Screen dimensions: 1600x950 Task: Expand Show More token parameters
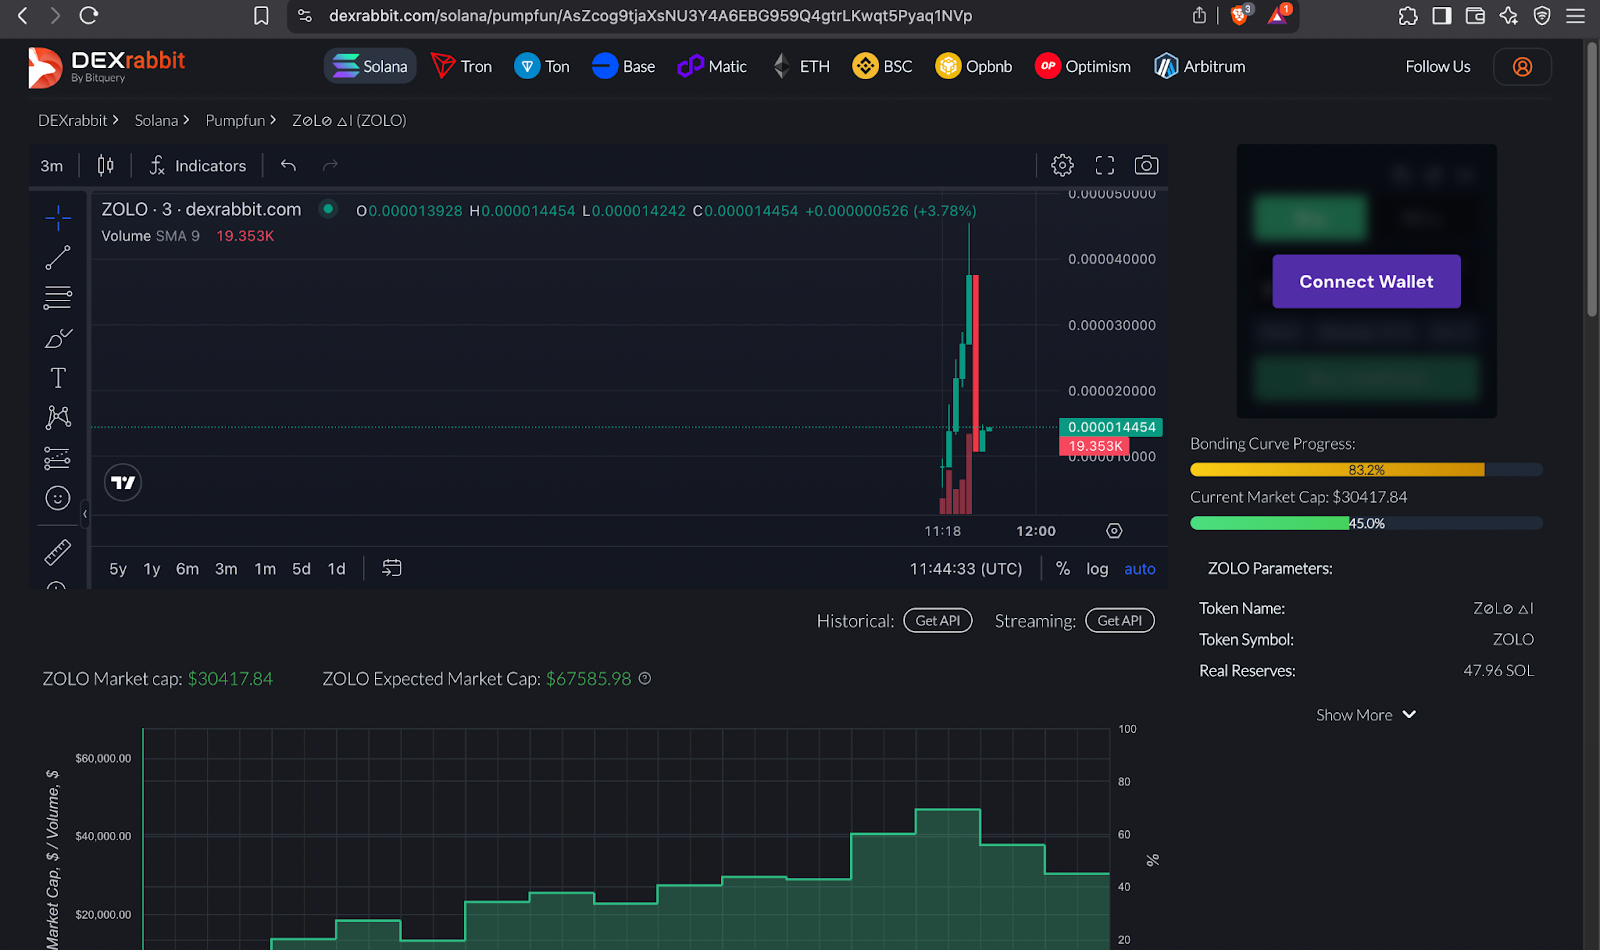1366,715
